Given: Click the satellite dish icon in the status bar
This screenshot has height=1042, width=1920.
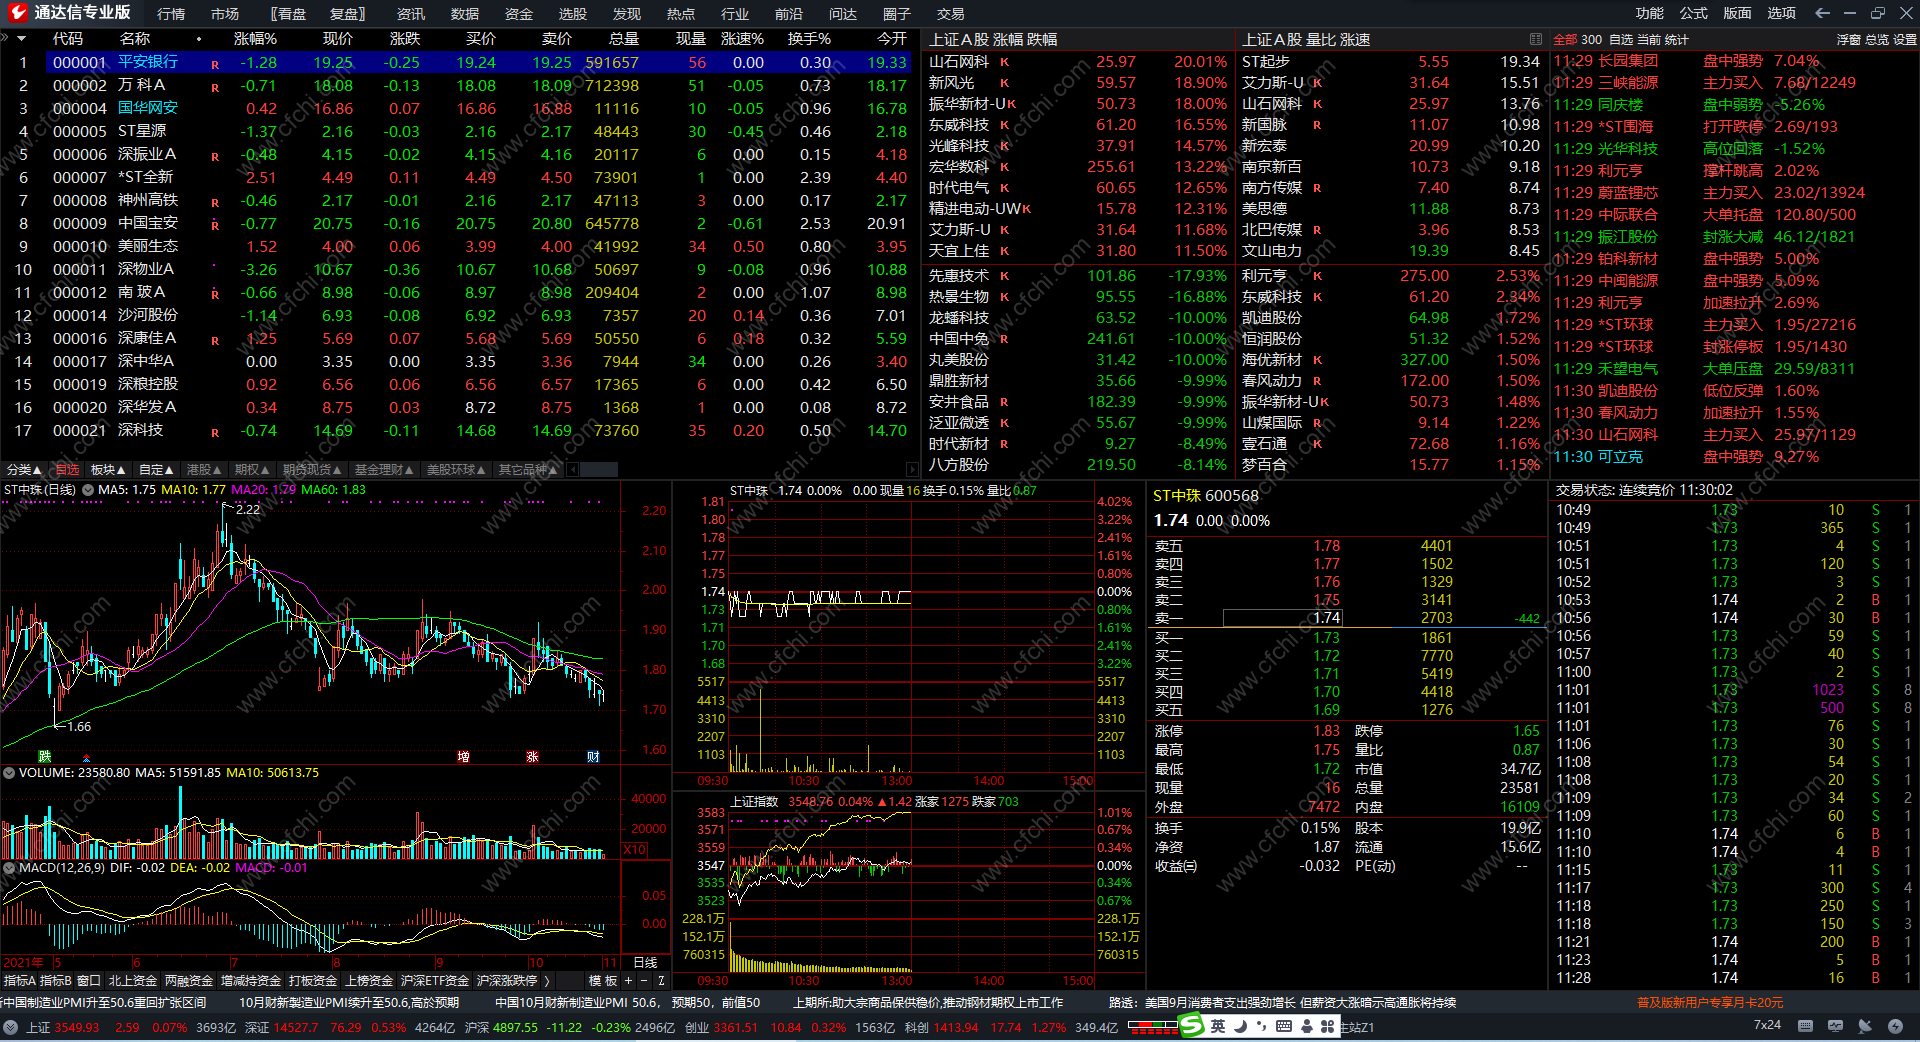Looking at the screenshot, I should coord(1865,1026).
